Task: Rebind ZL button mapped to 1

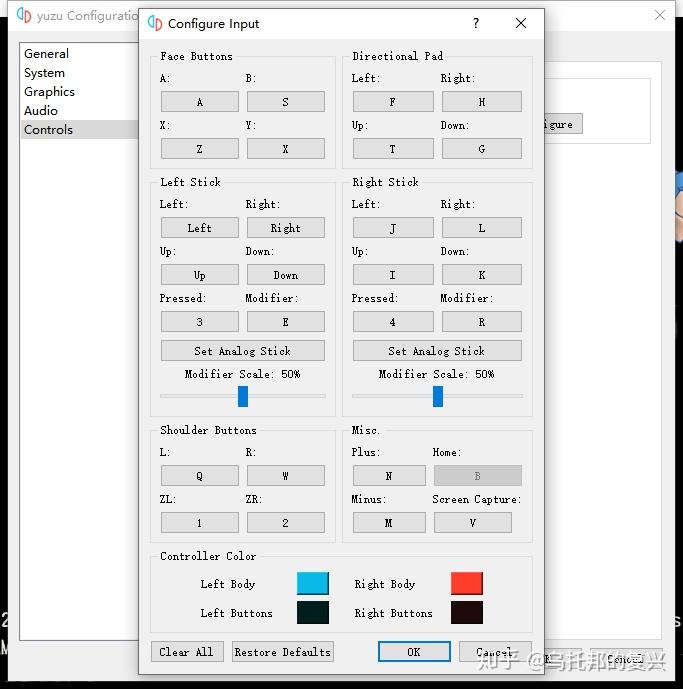Action: (200, 522)
